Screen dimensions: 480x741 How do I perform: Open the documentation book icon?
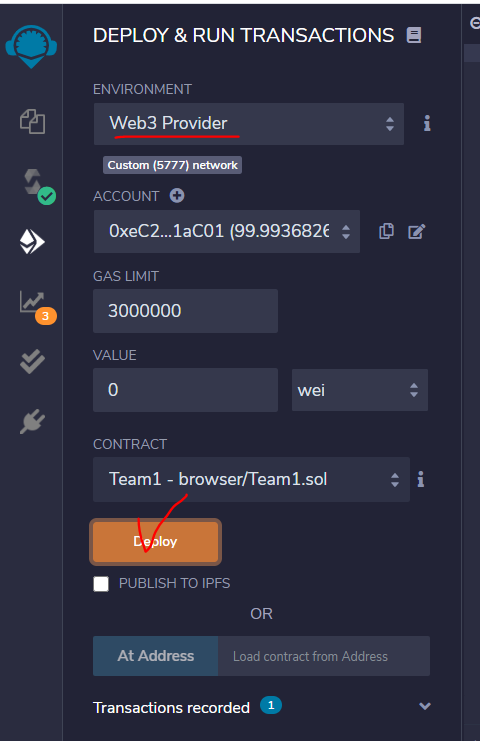414,35
